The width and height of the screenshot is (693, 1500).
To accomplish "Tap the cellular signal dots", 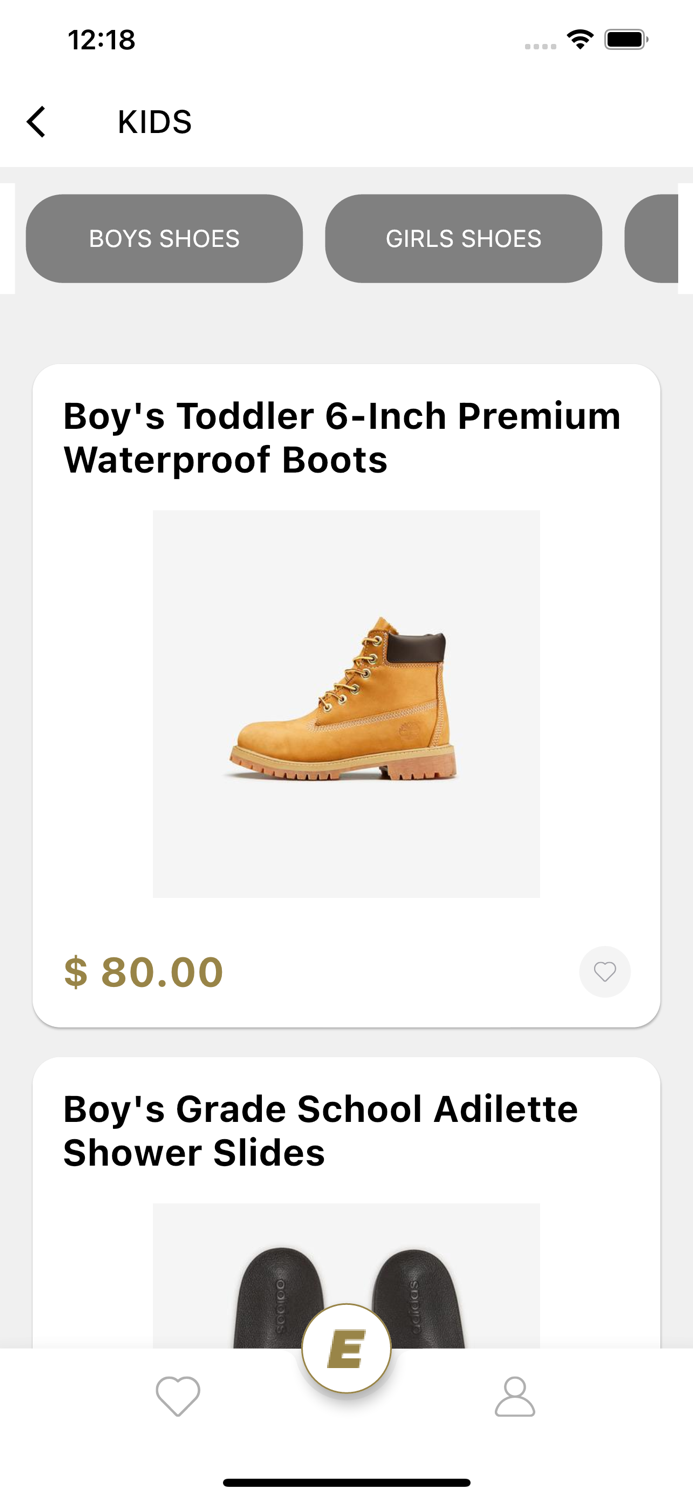I will 540,45.
